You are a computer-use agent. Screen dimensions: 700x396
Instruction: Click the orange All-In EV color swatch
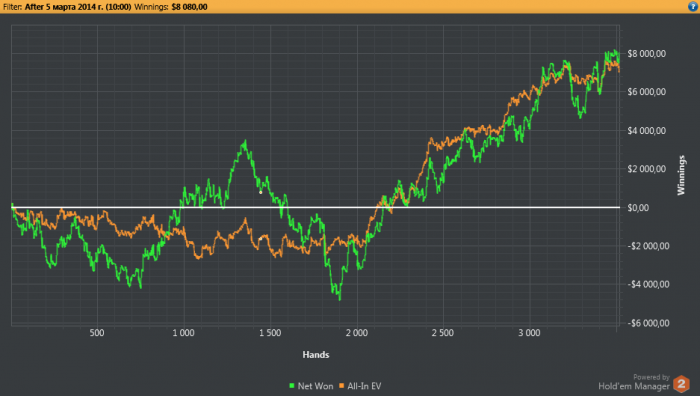pyautogui.click(x=342, y=386)
